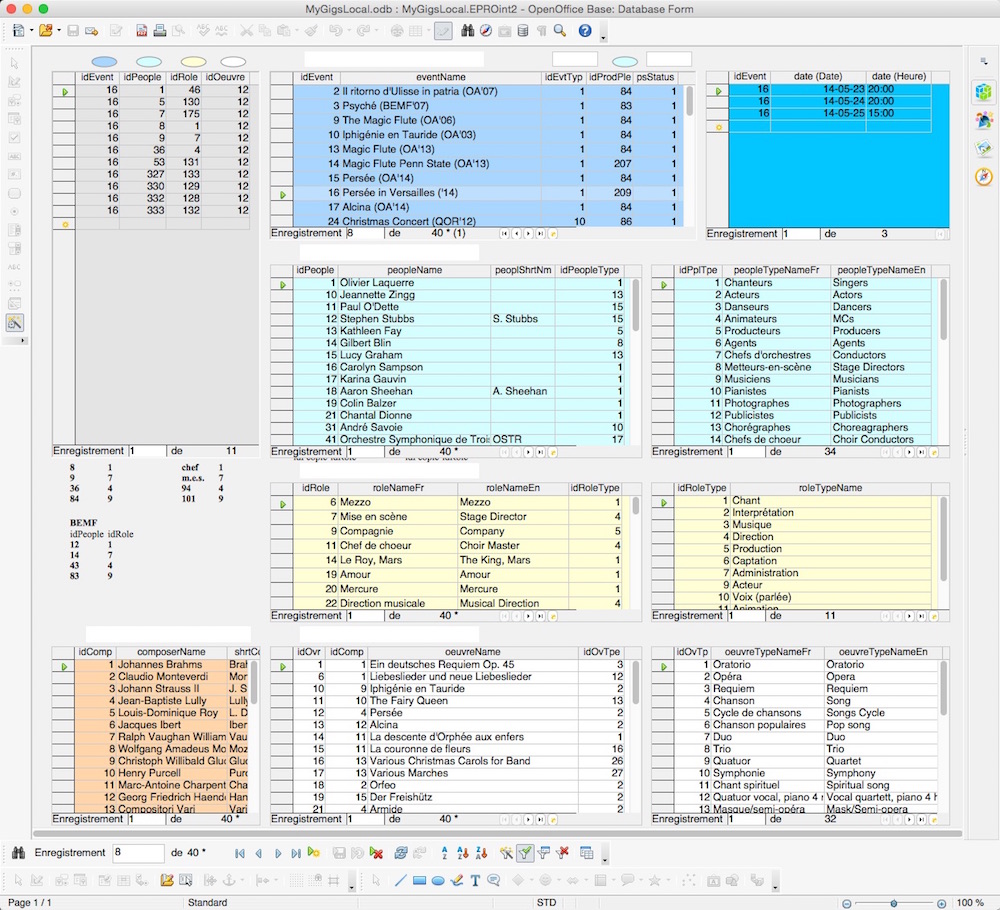Select the Text tool in drawing toolbar
Image resolution: width=1000 pixels, height=910 pixels.
coord(474,881)
